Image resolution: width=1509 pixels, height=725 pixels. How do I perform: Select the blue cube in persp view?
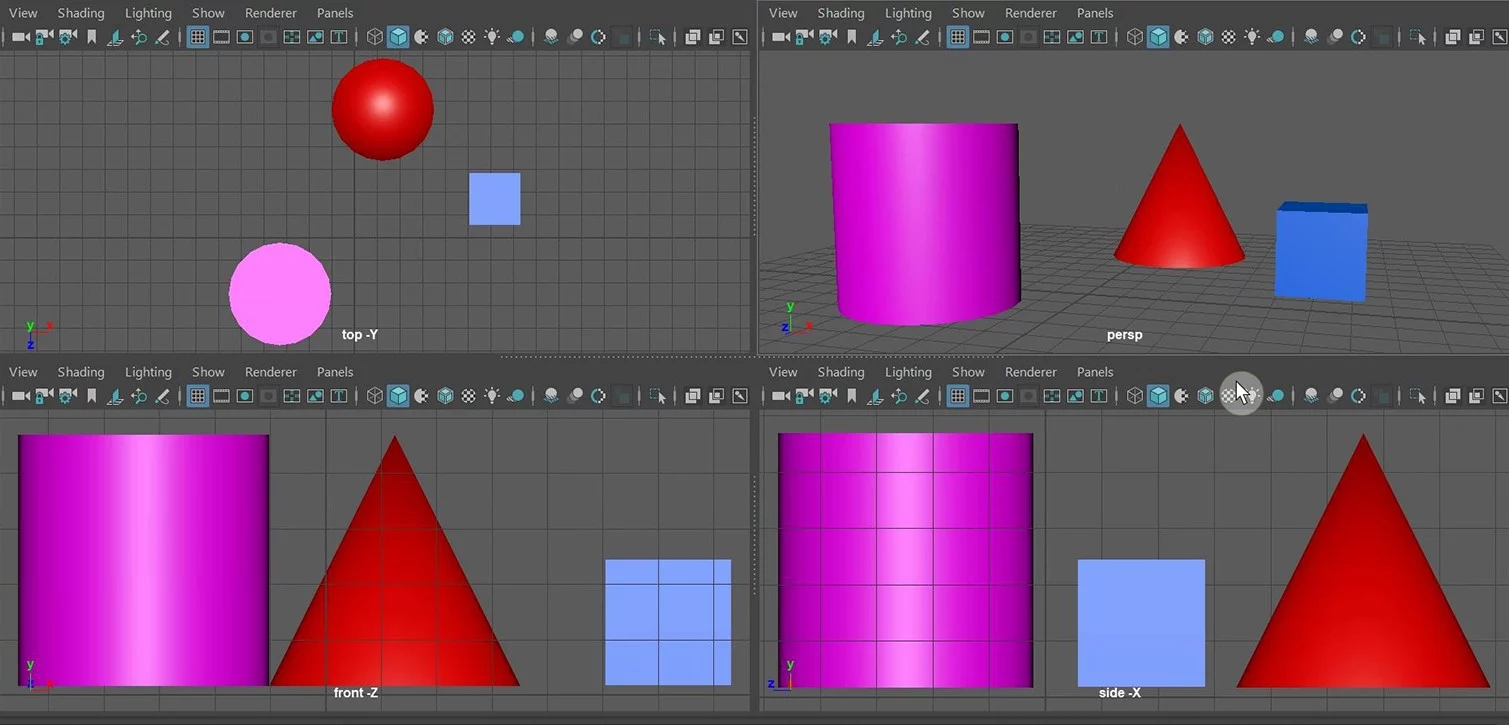pos(1321,252)
